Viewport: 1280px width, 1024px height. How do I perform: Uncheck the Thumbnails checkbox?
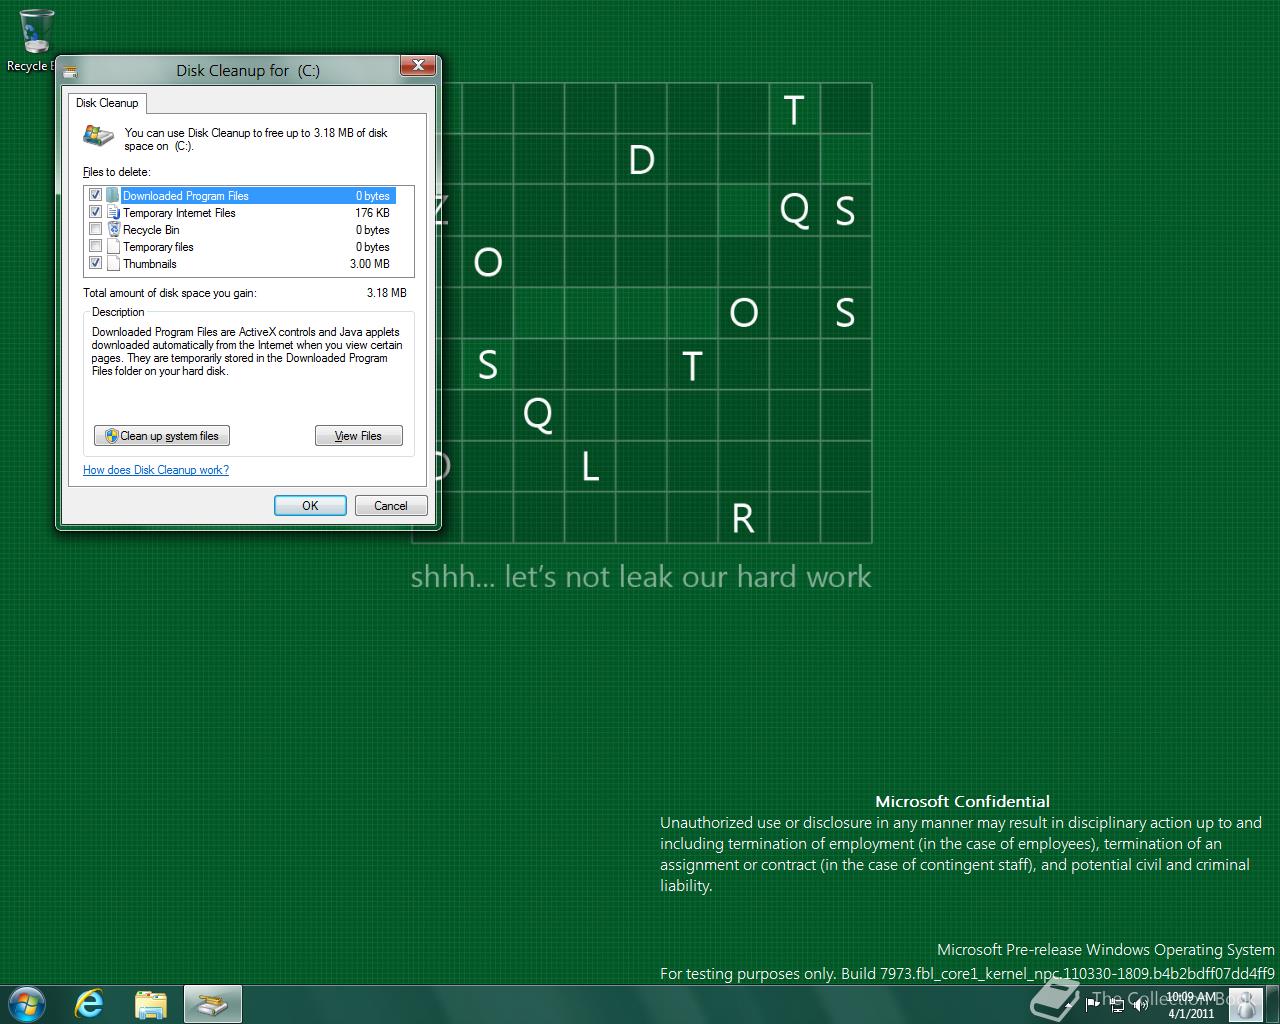pos(96,263)
